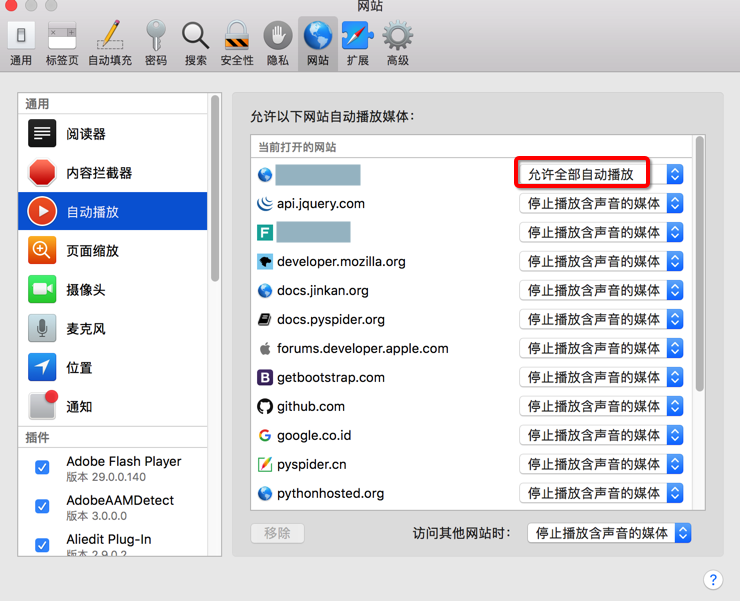Select 位置 location in sidebar
Viewport: 740px width, 601px height.
113,367
